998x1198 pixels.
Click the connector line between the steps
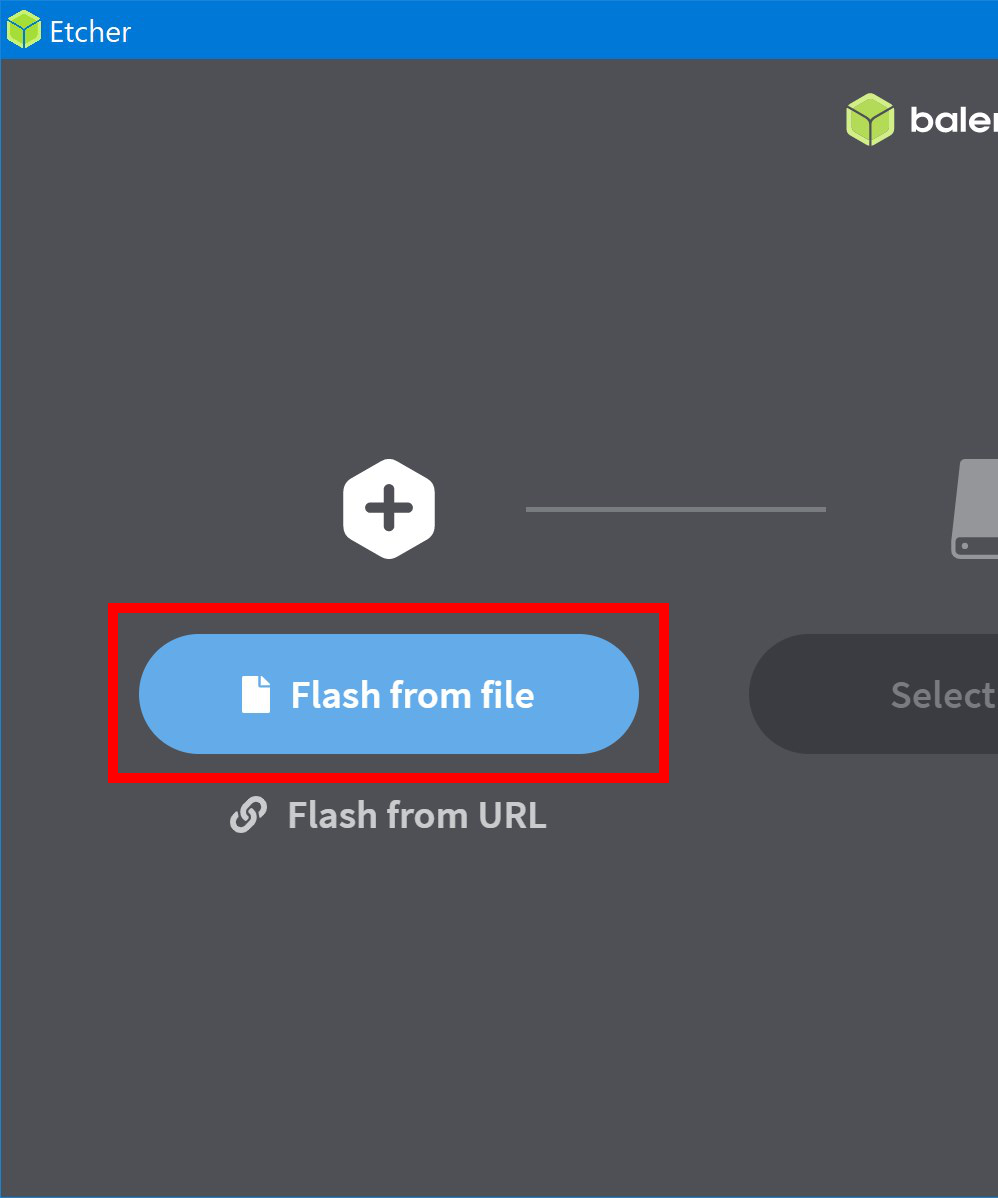tap(676, 509)
